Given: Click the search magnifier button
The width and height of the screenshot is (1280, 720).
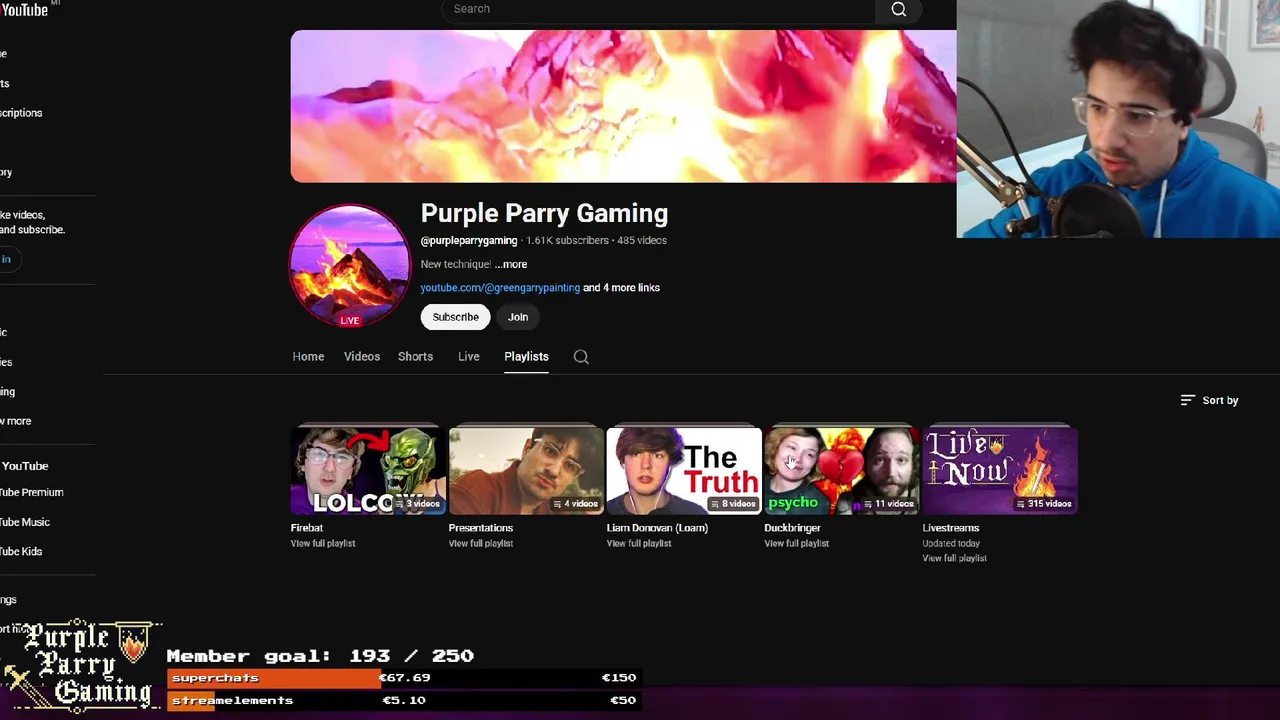Looking at the screenshot, I should [x=899, y=10].
